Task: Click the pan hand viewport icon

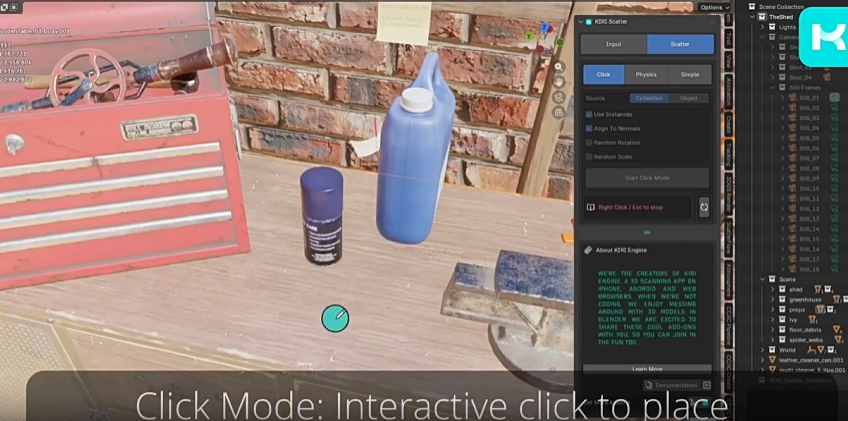Action: tap(560, 82)
